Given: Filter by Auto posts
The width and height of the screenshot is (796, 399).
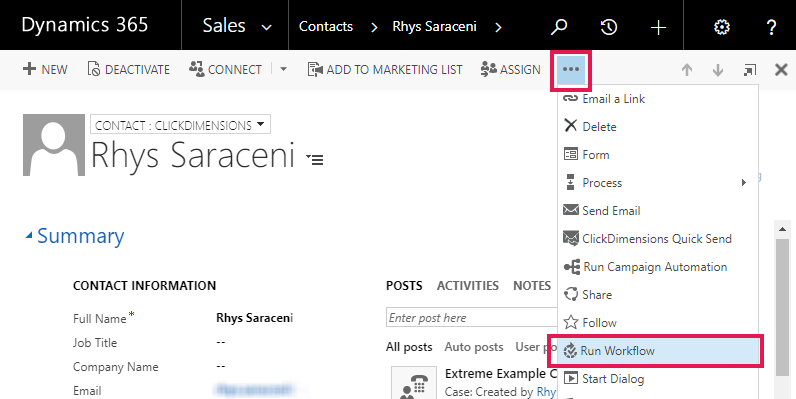Looking at the screenshot, I should (x=474, y=347).
